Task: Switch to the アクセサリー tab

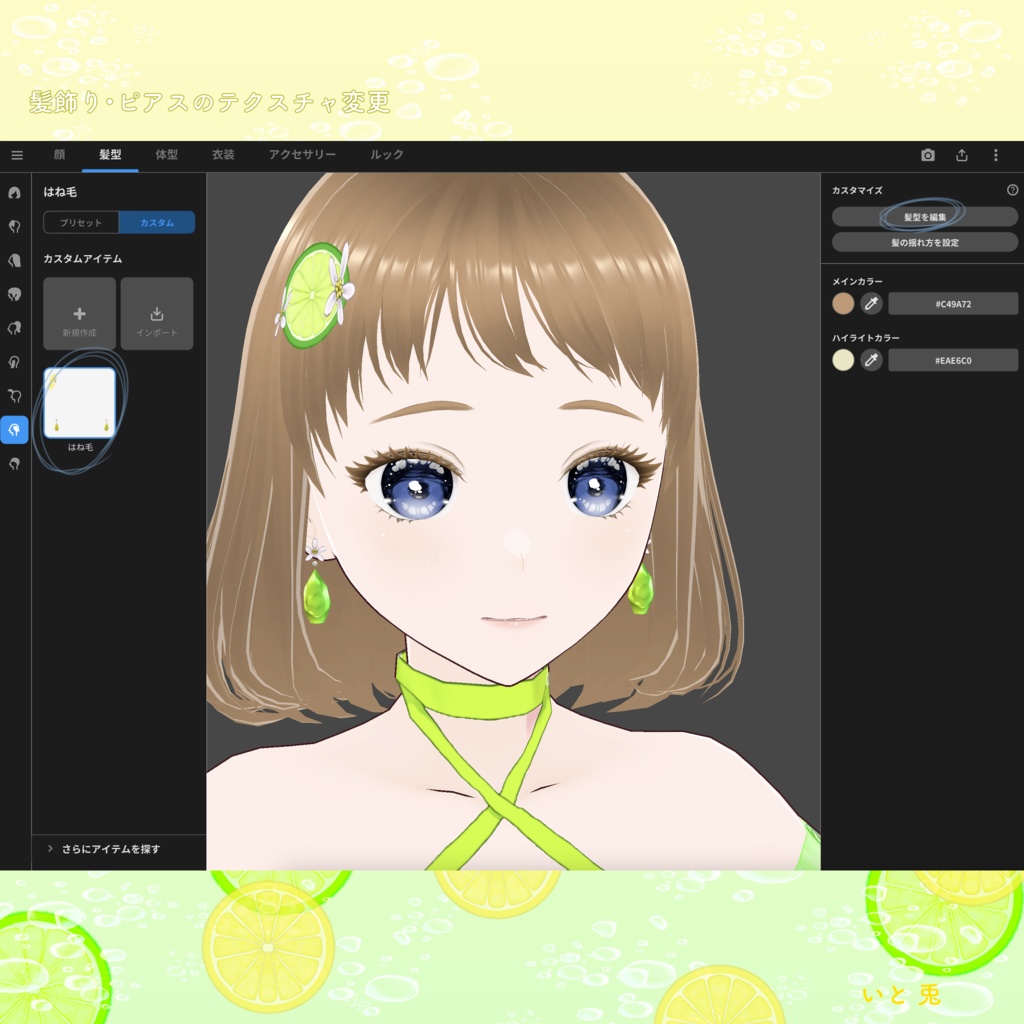Action: (x=301, y=155)
